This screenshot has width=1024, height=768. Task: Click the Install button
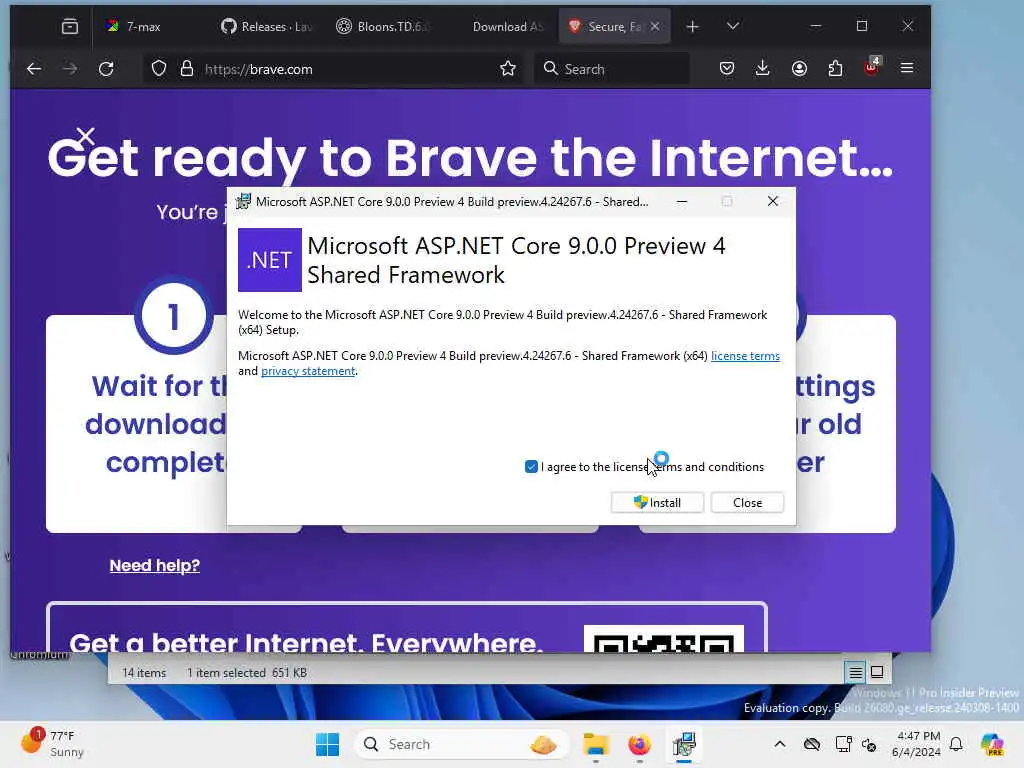tap(657, 503)
